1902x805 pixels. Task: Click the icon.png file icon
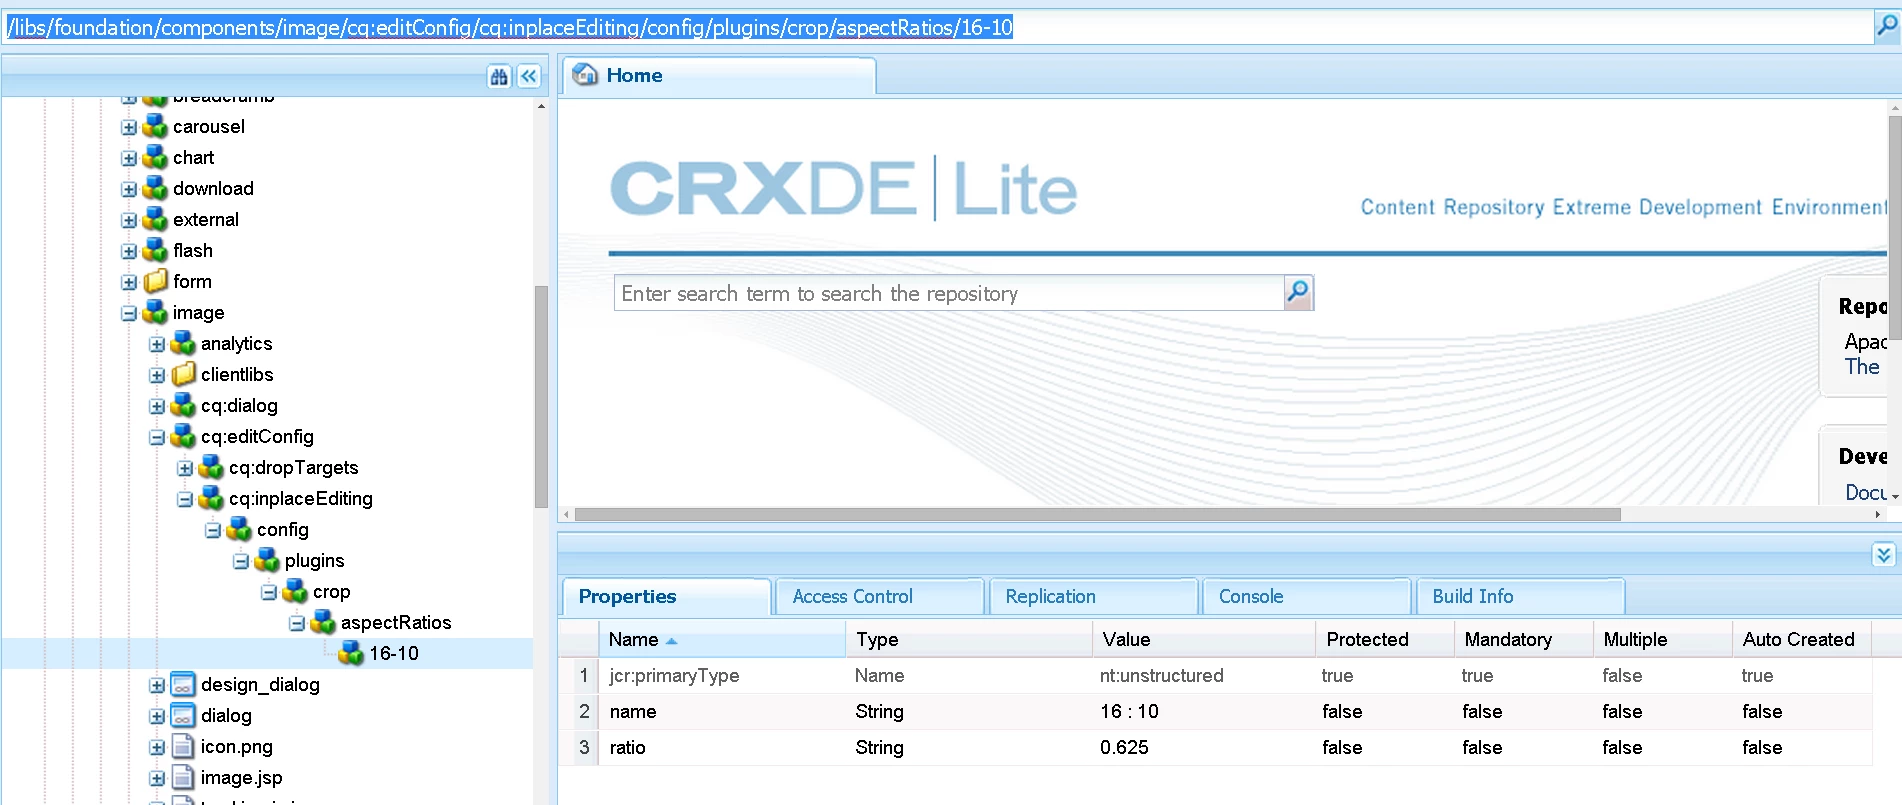pos(183,746)
